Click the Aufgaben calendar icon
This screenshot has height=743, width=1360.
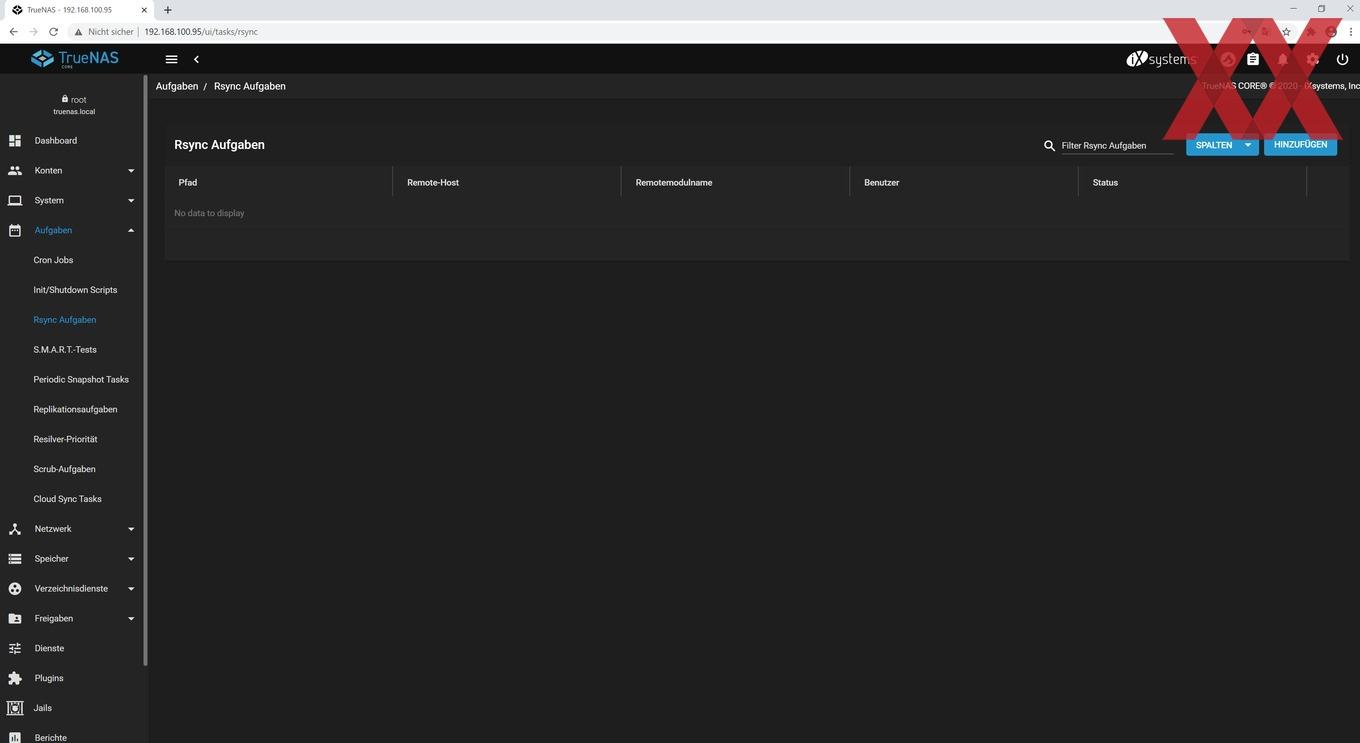point(15,230)
